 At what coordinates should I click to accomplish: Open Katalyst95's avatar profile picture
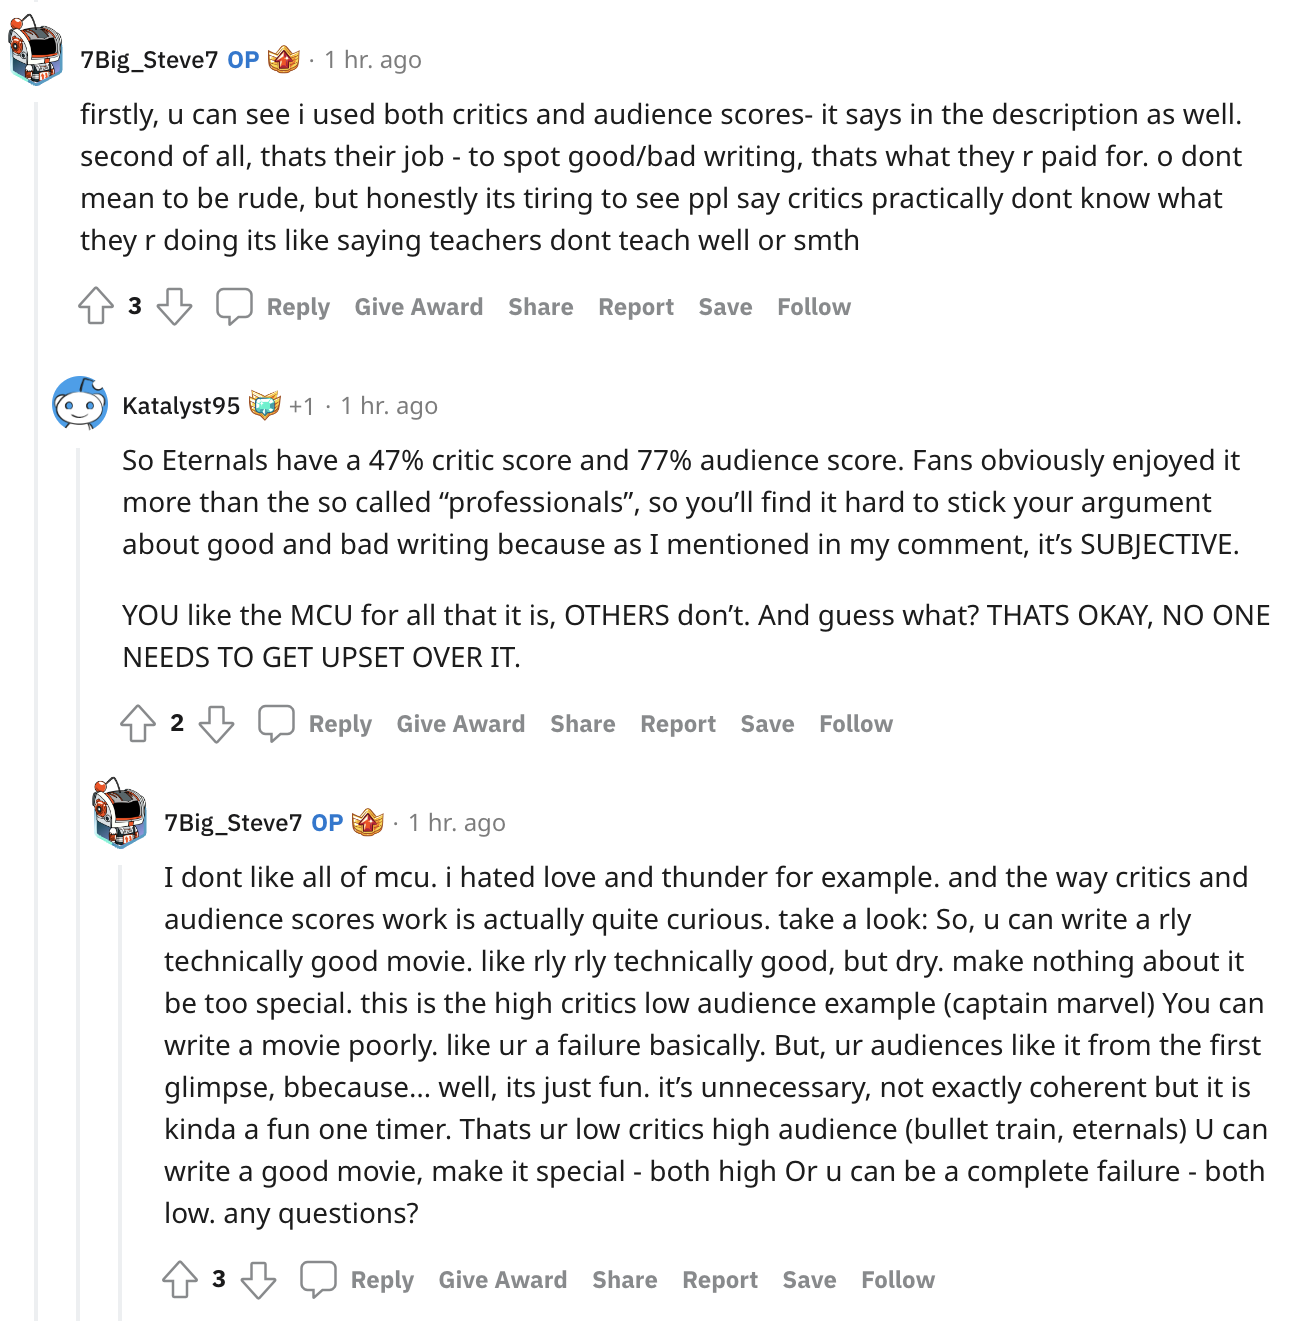pos(80,404)
